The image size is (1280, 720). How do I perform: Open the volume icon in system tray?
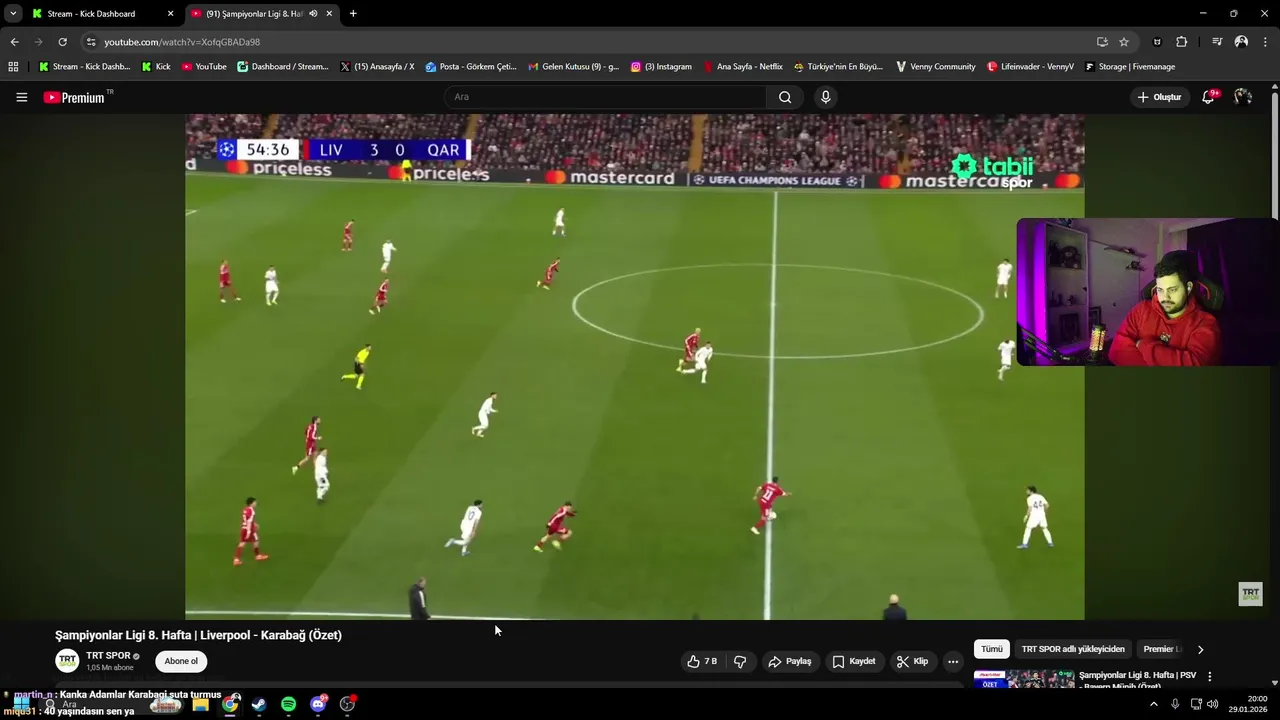pos(1212,704)
